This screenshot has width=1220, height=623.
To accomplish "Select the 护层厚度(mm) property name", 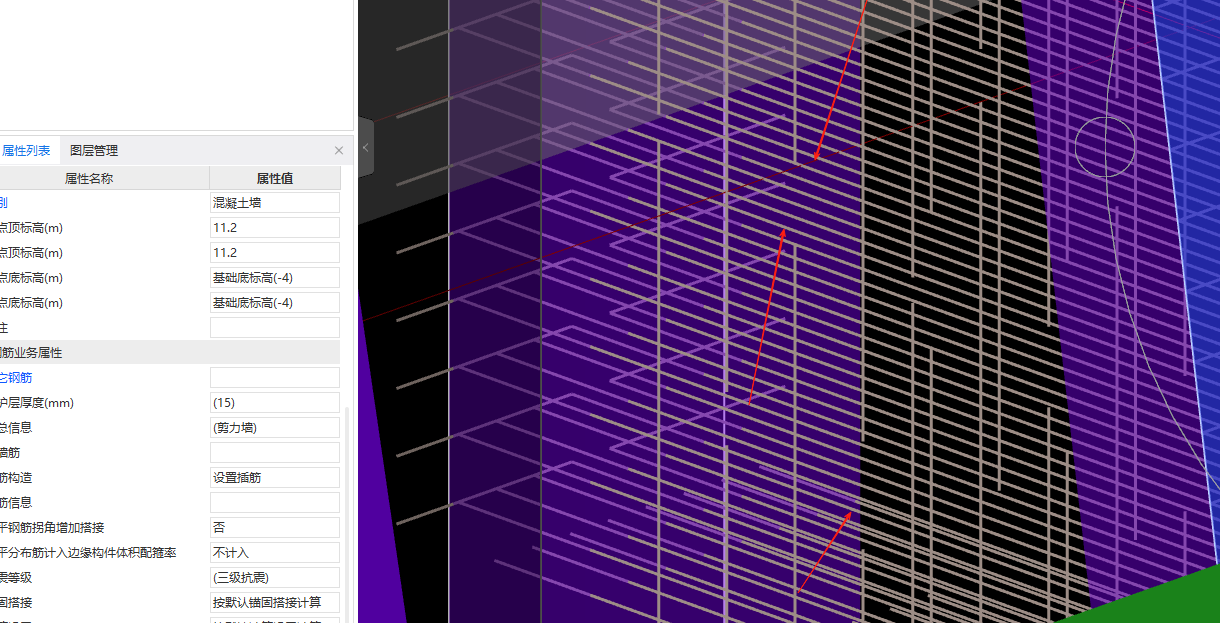I will [37, 402].
